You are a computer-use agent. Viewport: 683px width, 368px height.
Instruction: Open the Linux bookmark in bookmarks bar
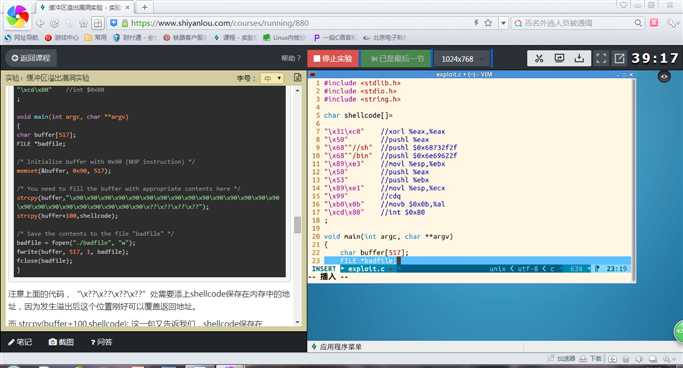click(x=284, y=37)
